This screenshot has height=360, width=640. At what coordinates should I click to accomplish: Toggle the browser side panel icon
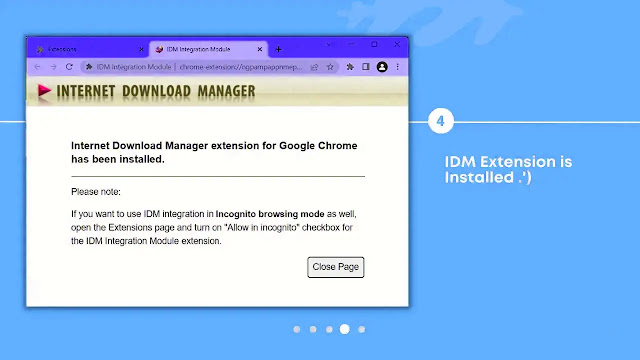click(366, 67)
